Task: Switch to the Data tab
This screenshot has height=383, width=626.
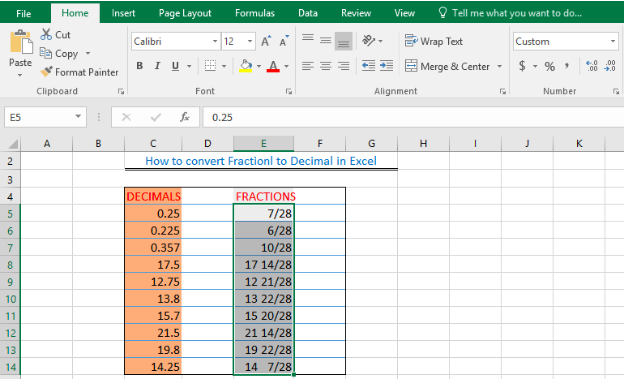Action: tap(308, 13)
